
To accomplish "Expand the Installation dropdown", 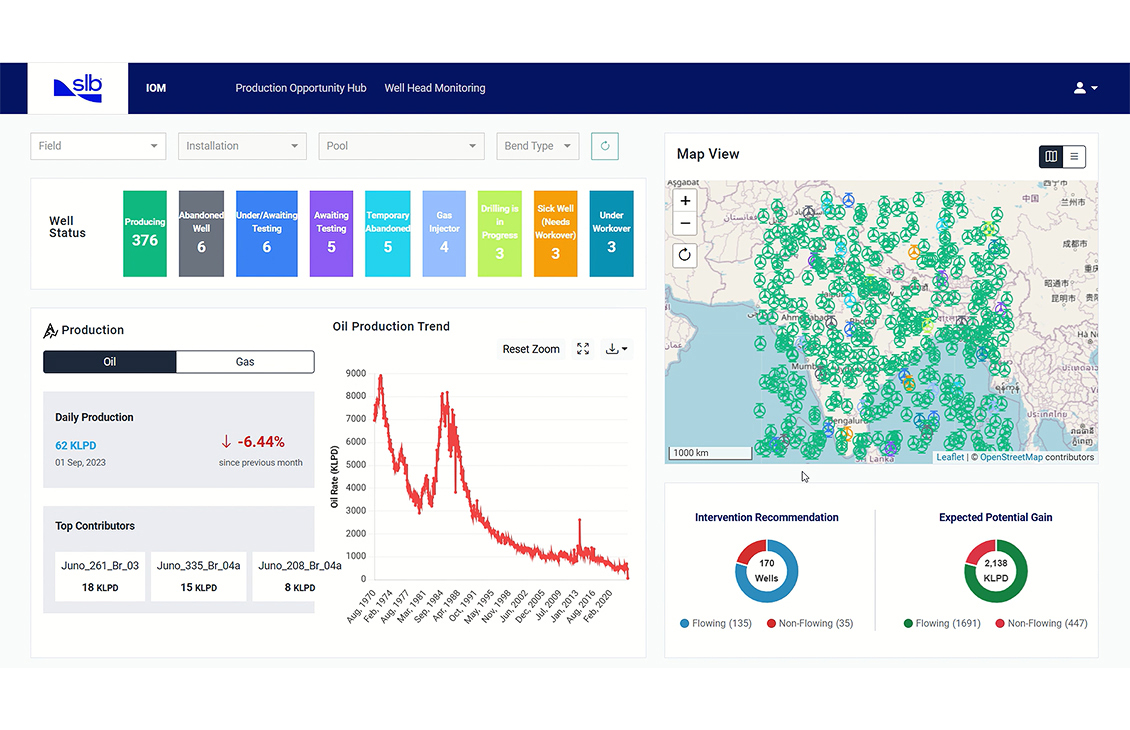I will (x=242, y=146).
